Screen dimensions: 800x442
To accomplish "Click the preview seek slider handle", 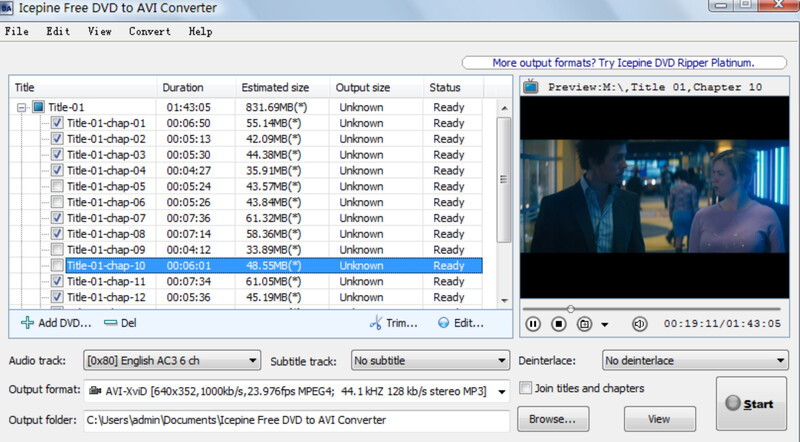I will [570, 309].
